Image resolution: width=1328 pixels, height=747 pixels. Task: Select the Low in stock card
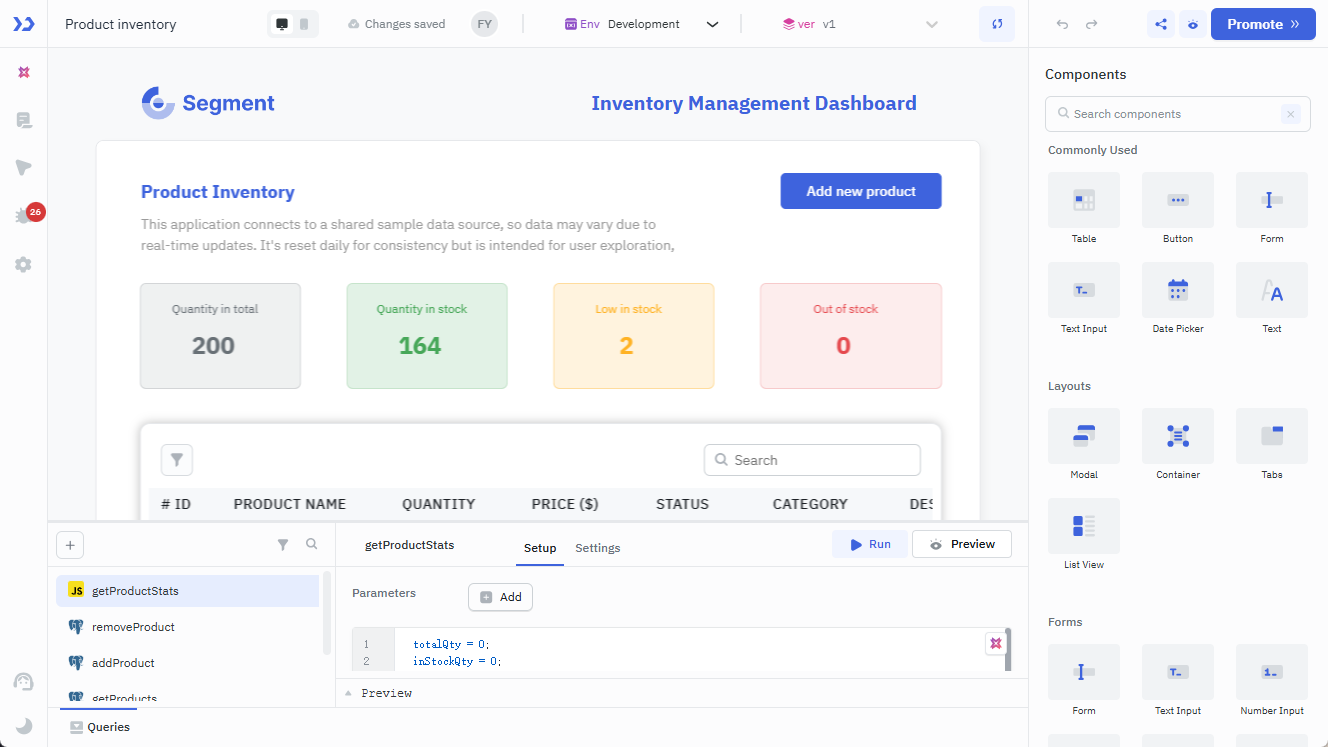coord(634,336)
